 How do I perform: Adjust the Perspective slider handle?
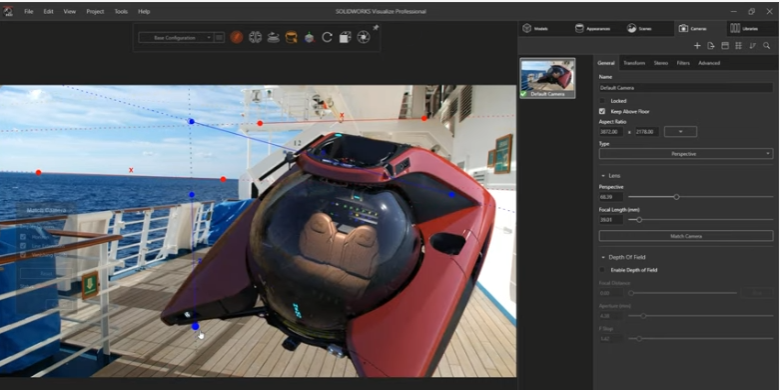(x=676, y=197)
